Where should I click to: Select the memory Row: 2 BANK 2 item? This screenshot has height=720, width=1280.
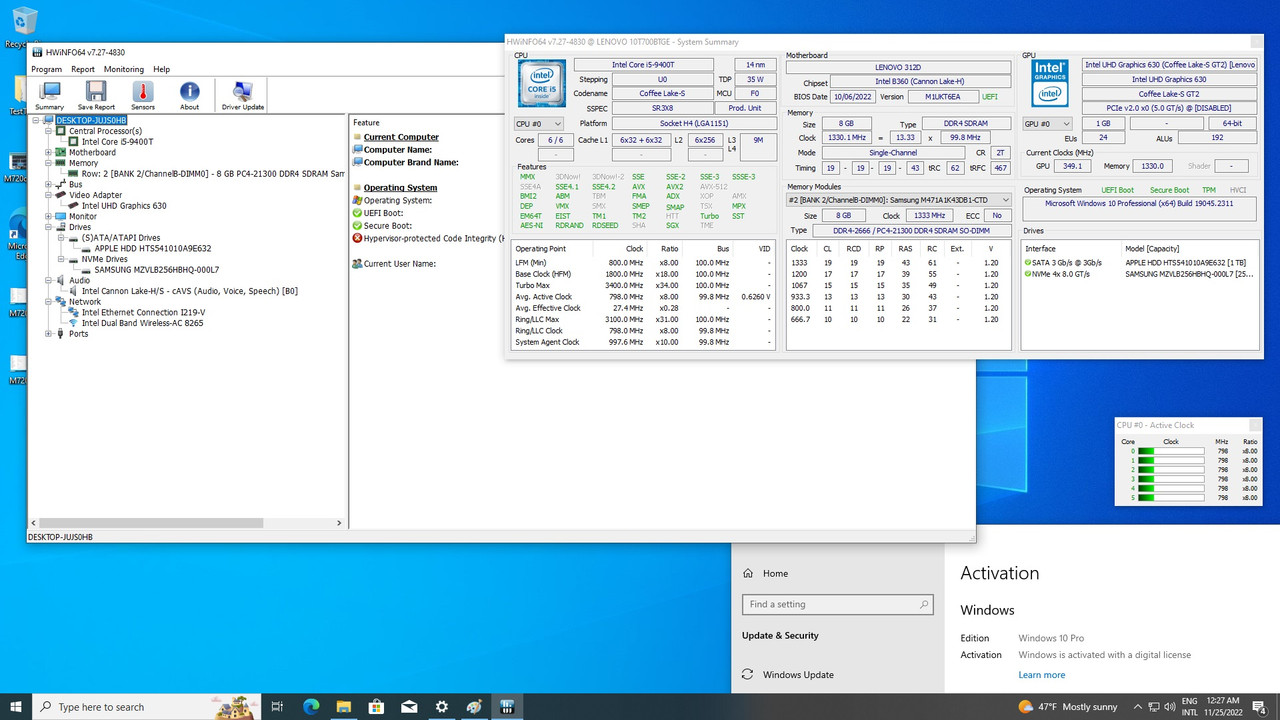212,174
